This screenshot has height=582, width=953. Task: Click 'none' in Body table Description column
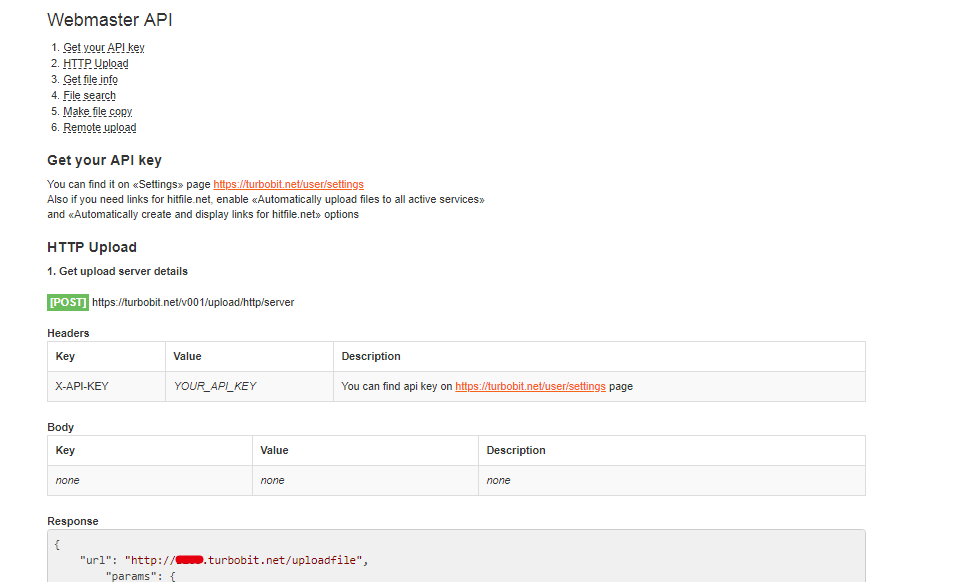[x=498, y=481]
